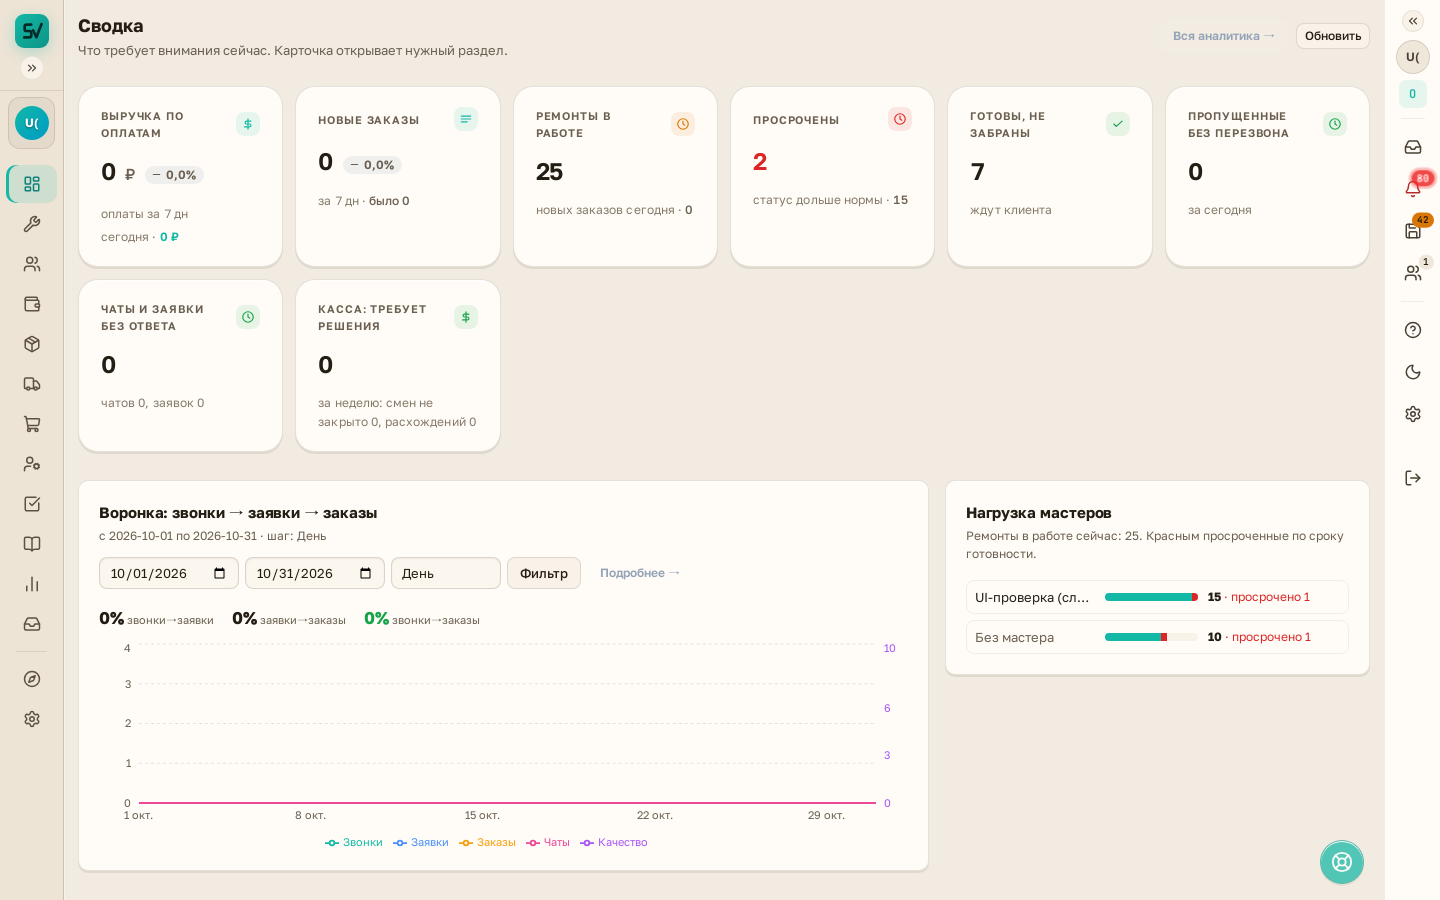Image resolution: width=1440 pixels, height=900 pixels.
Task: Click the logout icon in right panel
Action: tap(1413, 478)
